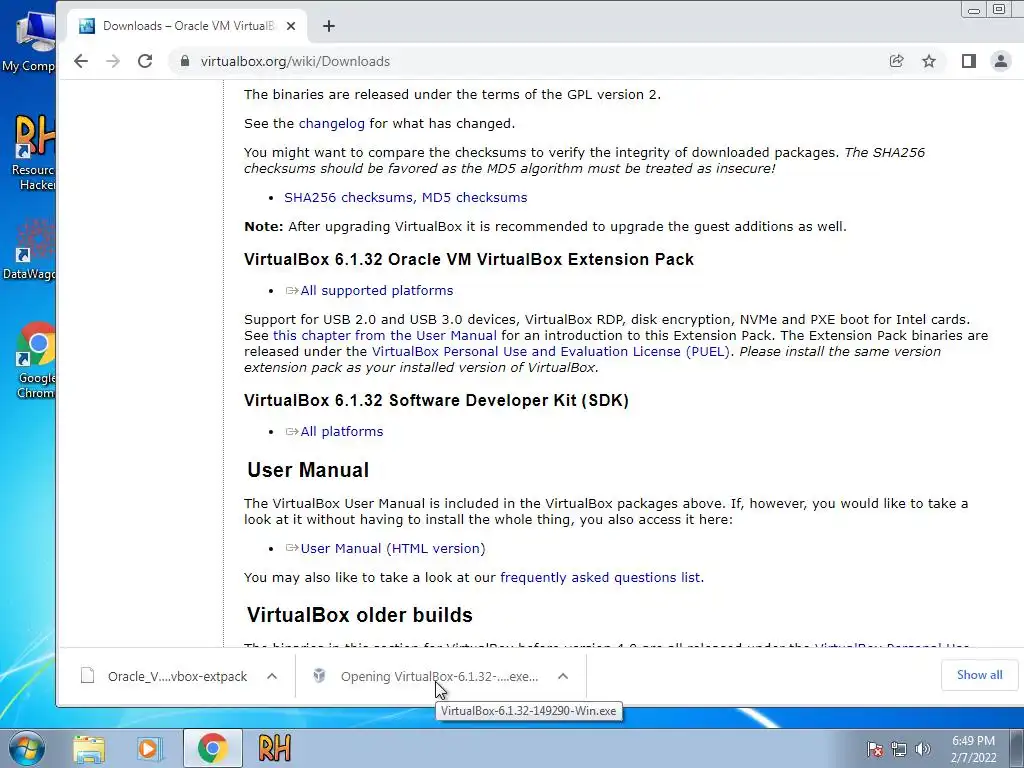Bookmark this page with the star icon
The height and width of the screenshot is (768, 1024).
pos(929,61)
